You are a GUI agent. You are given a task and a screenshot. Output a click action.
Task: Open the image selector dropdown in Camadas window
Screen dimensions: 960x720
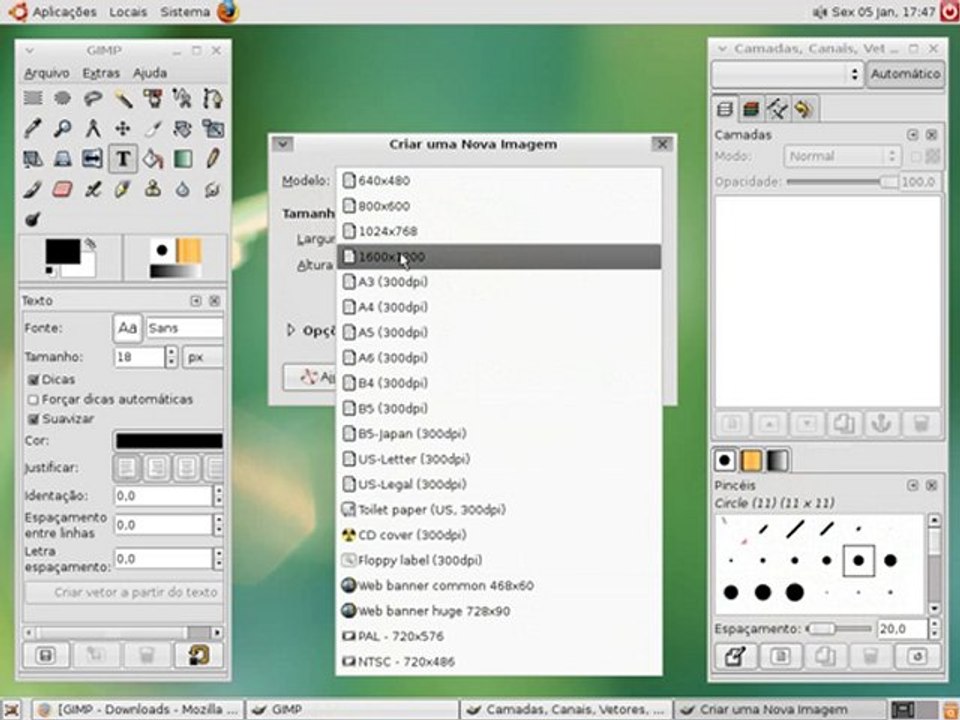click(787, 74)
